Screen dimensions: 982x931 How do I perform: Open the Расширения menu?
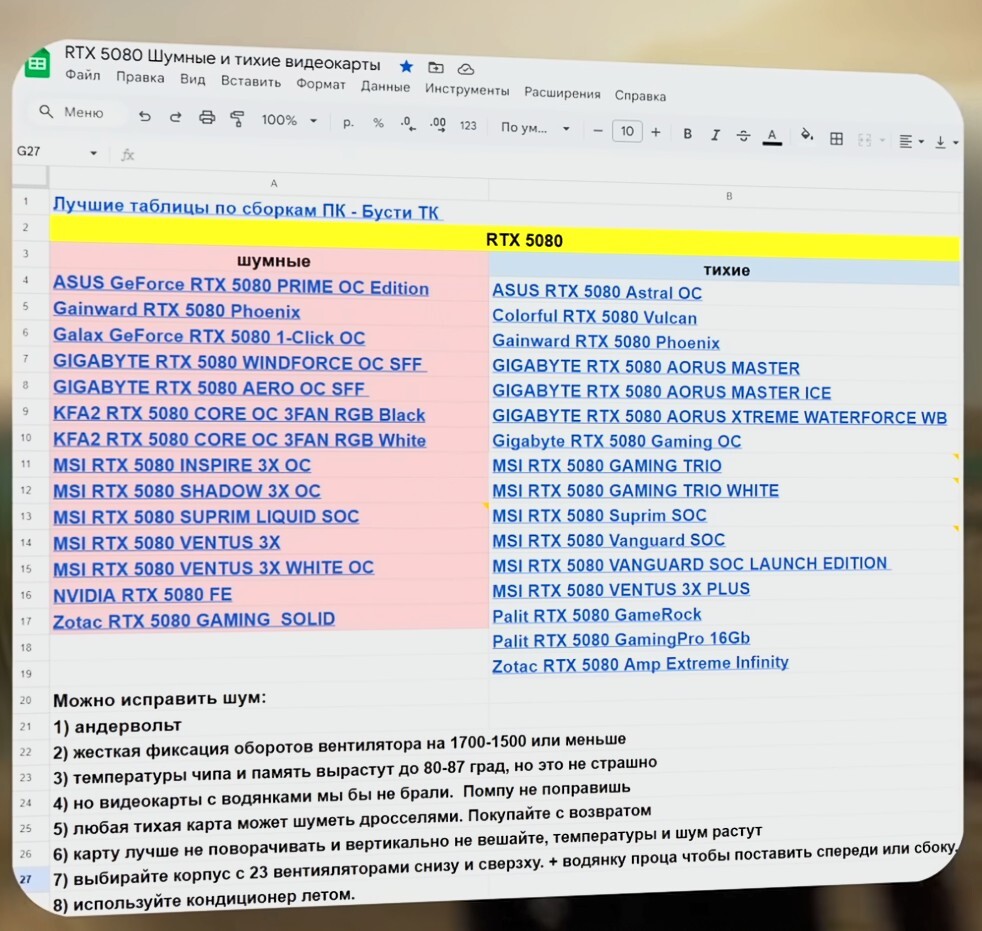coord(562,93)
